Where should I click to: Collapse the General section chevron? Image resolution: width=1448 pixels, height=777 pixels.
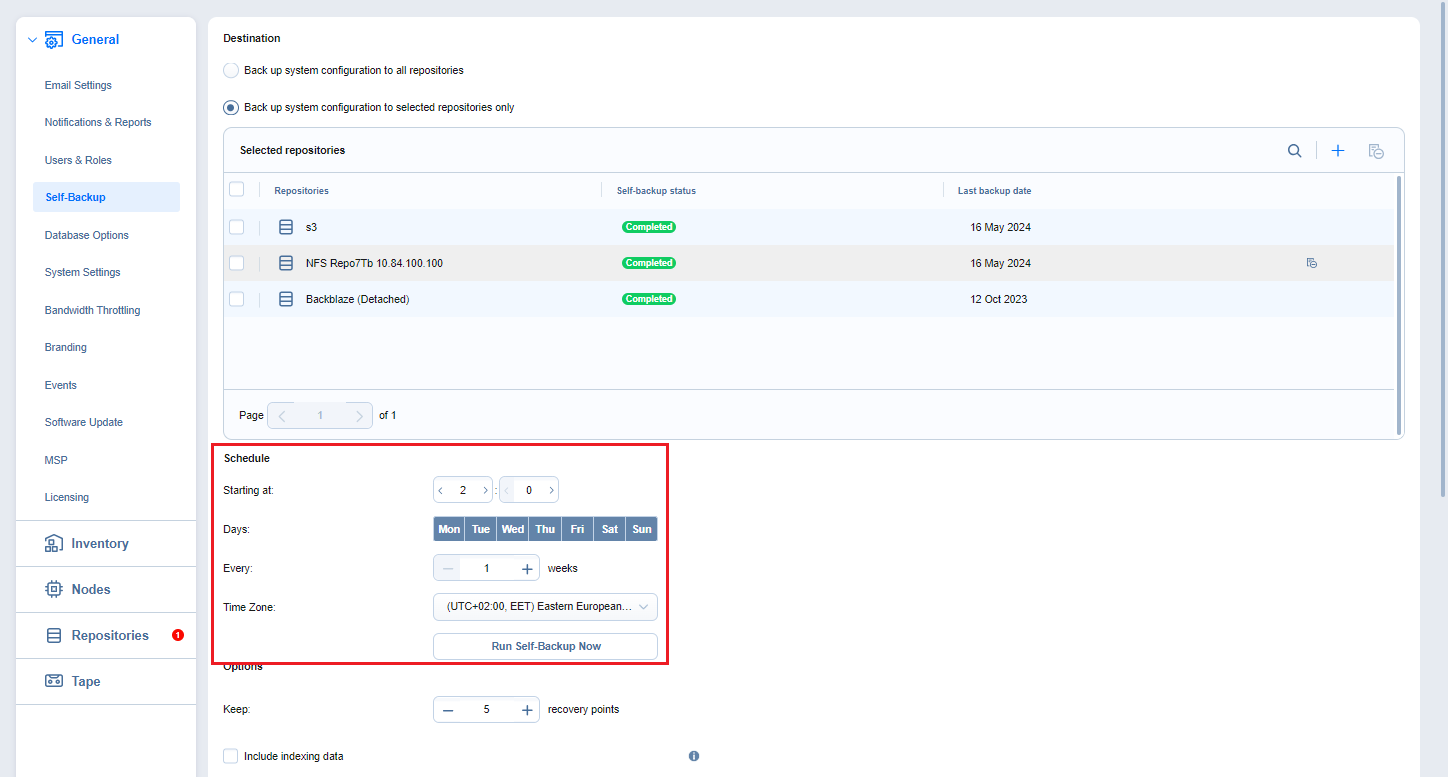[32, 40]
